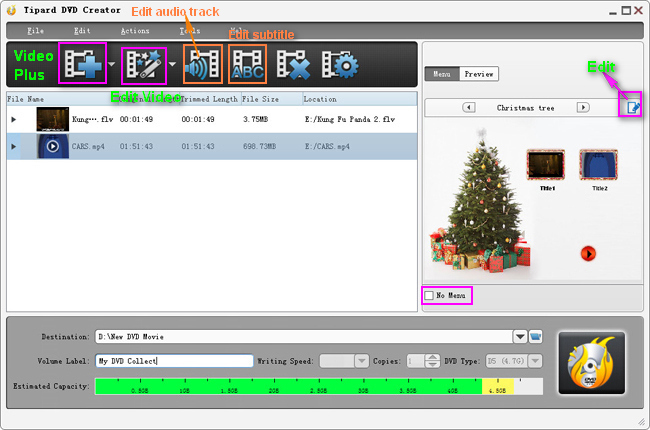Open the DVD Type dropdown
The width and height of the screenshot is (650, 430).
pos(535,361)
